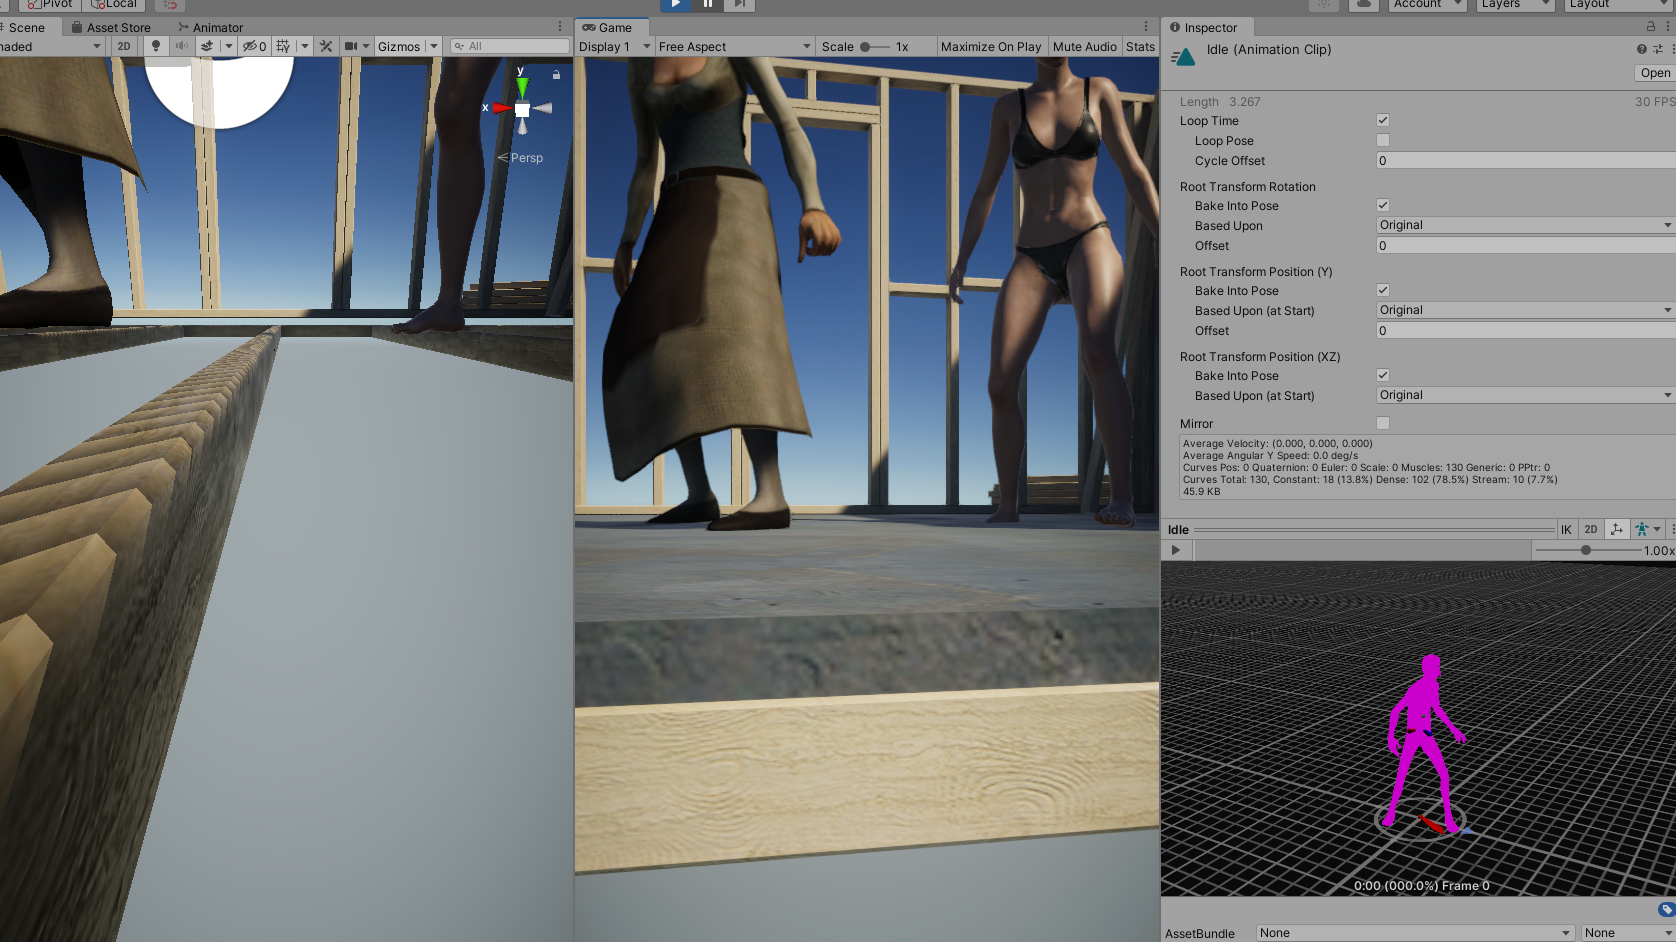Screen dimensions: 1676x942
Task: Switch to the Scene tab
Action: [x=27, y=27]
